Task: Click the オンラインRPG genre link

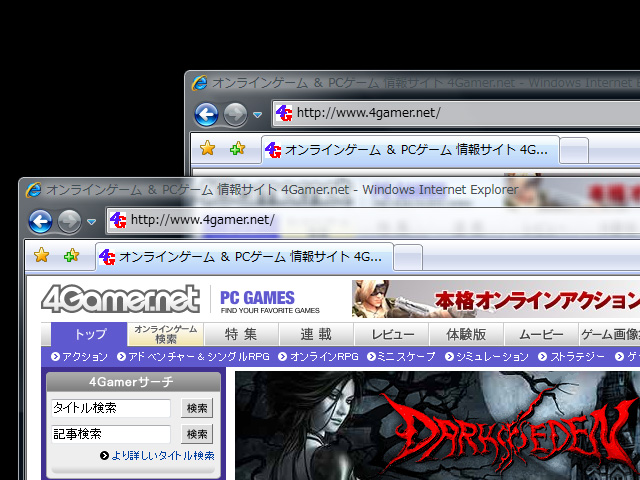Action: (x=324, y=357)
